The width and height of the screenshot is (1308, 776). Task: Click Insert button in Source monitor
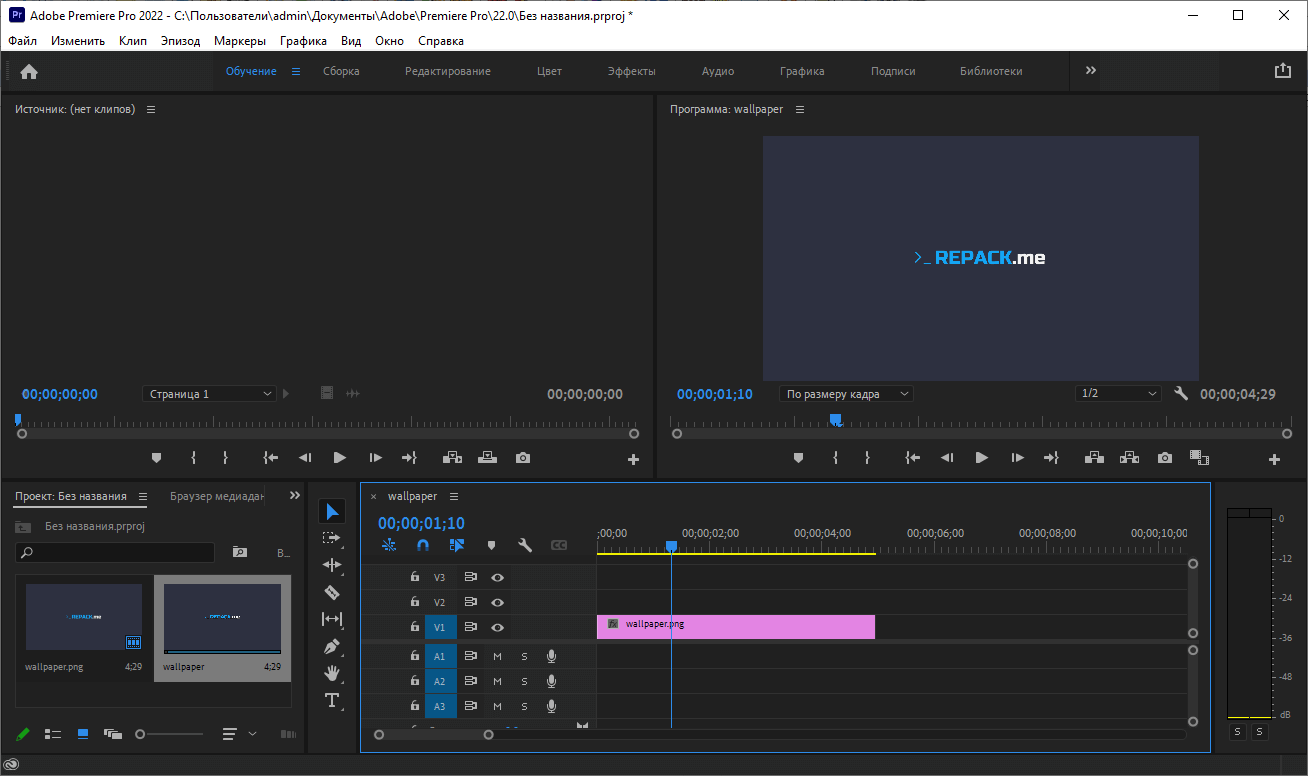coord(452,458)
